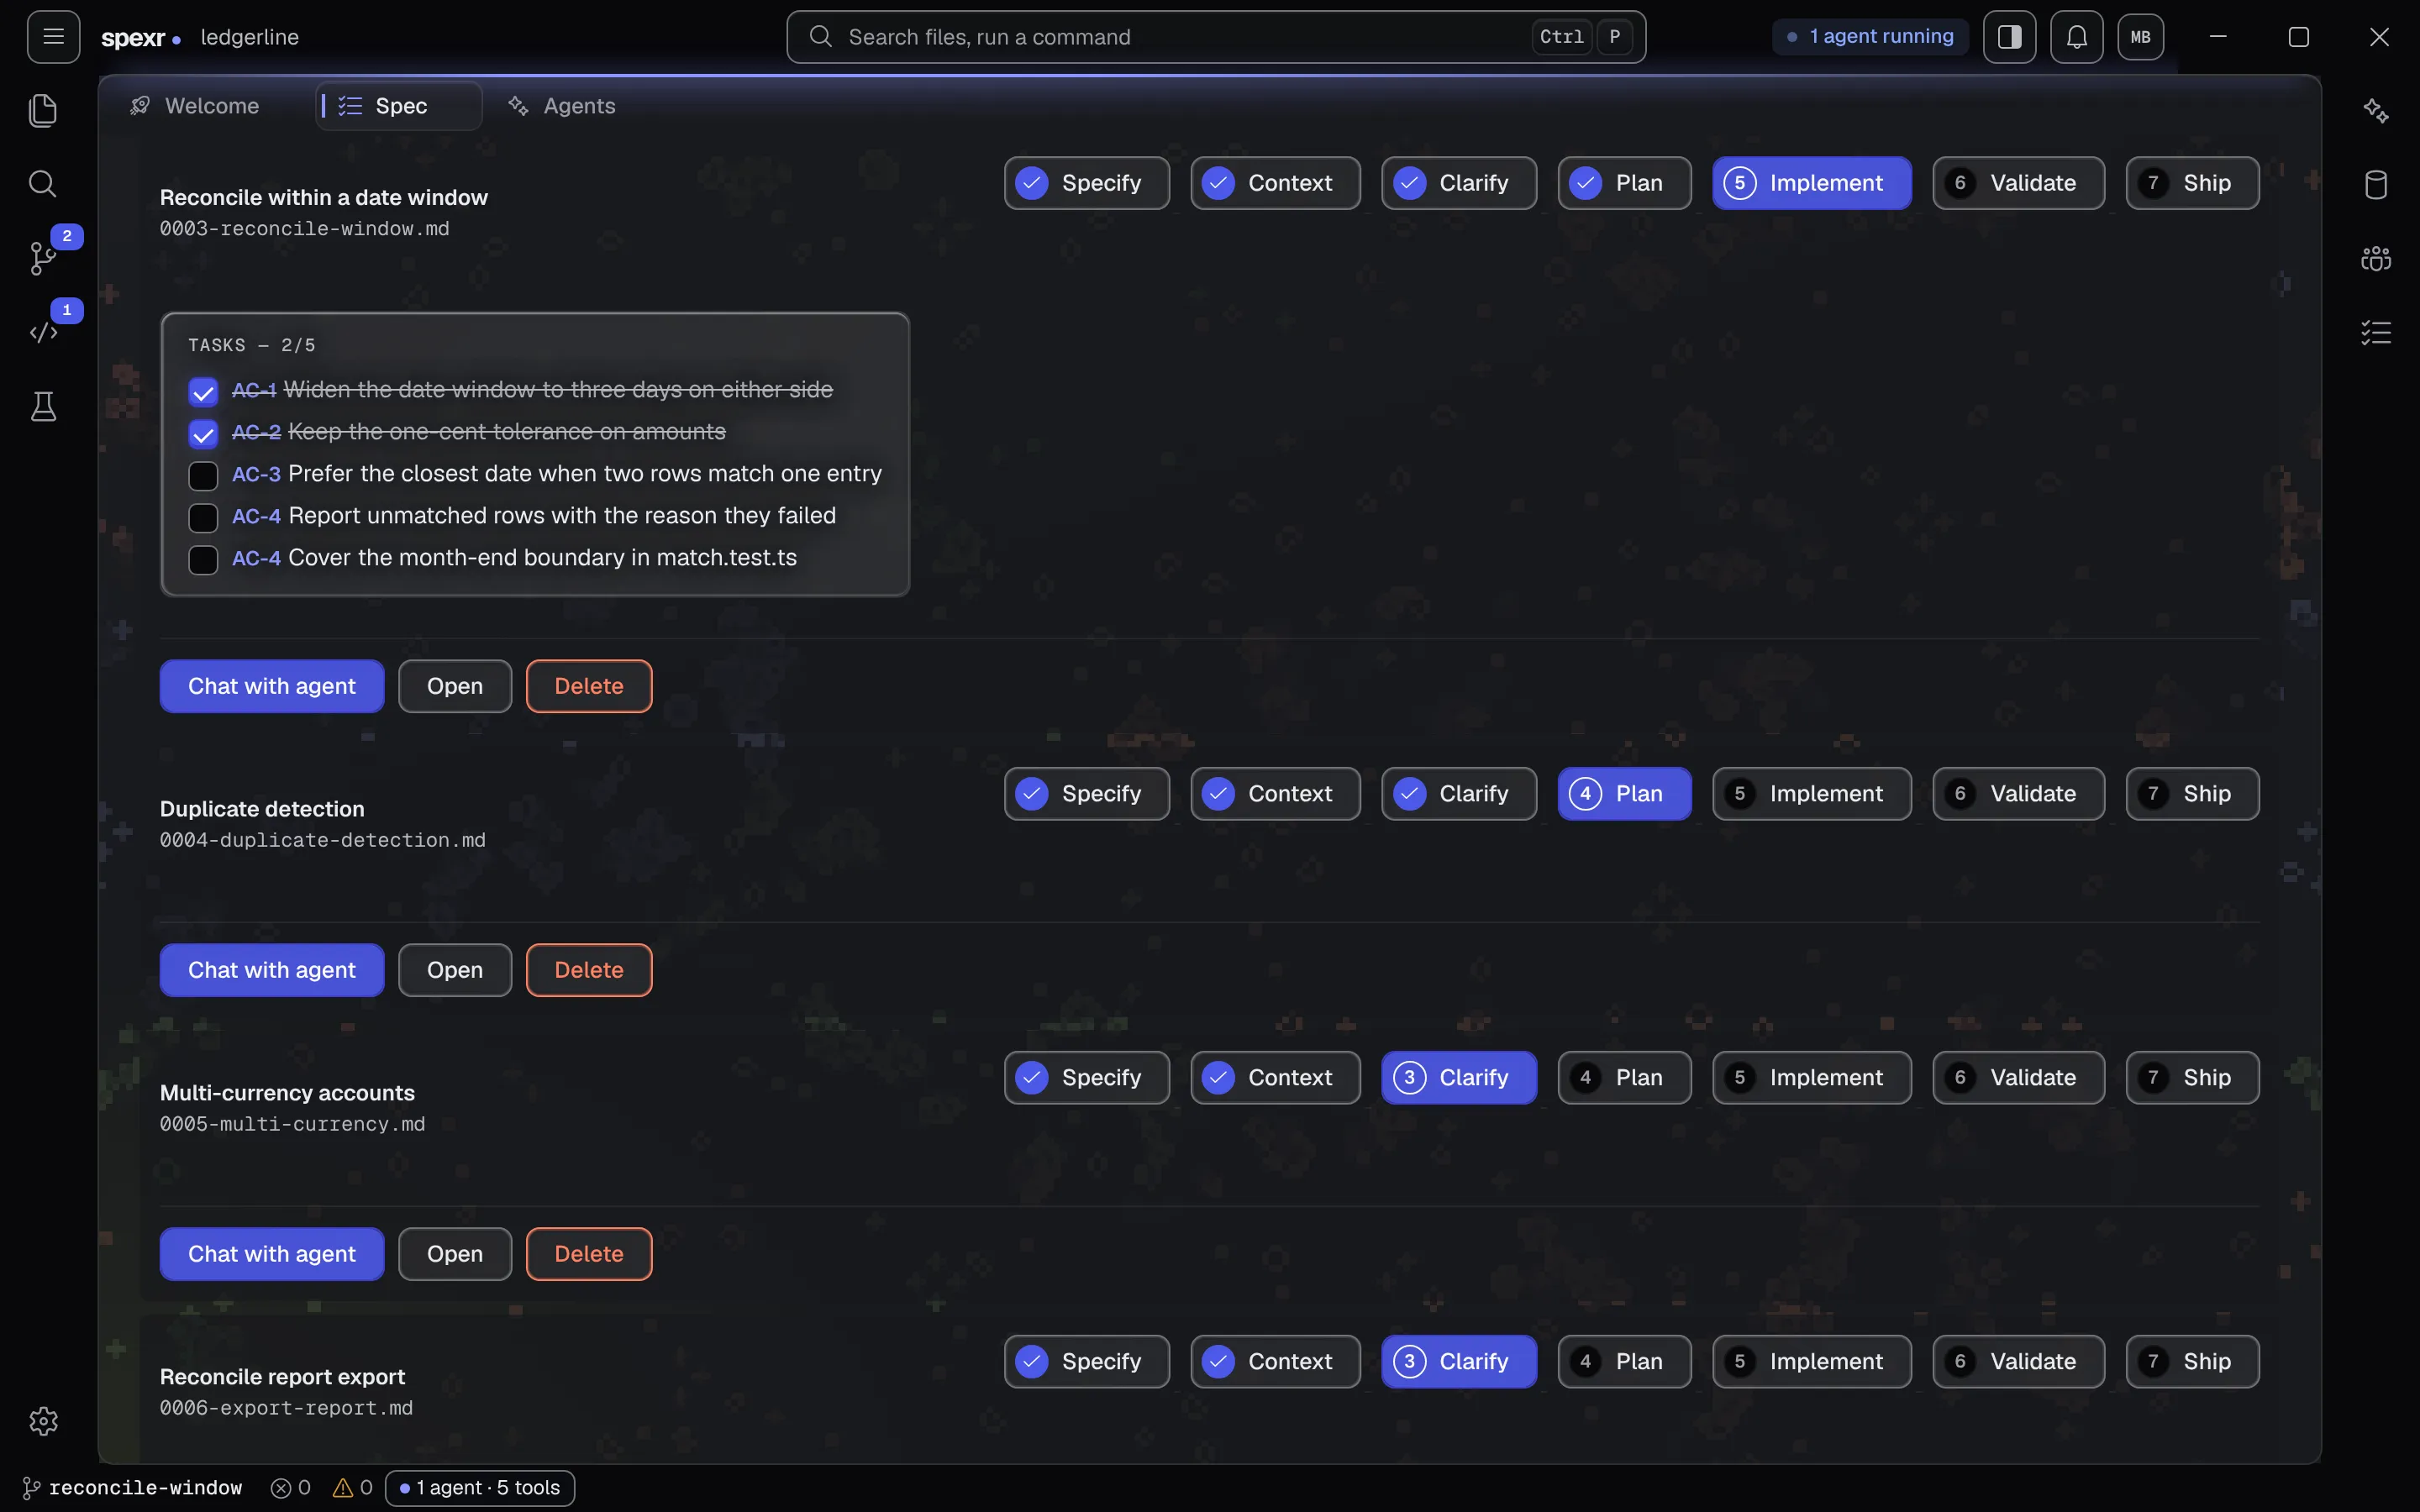Select Ship step for Reconcile report export

coord(2192,1362)
